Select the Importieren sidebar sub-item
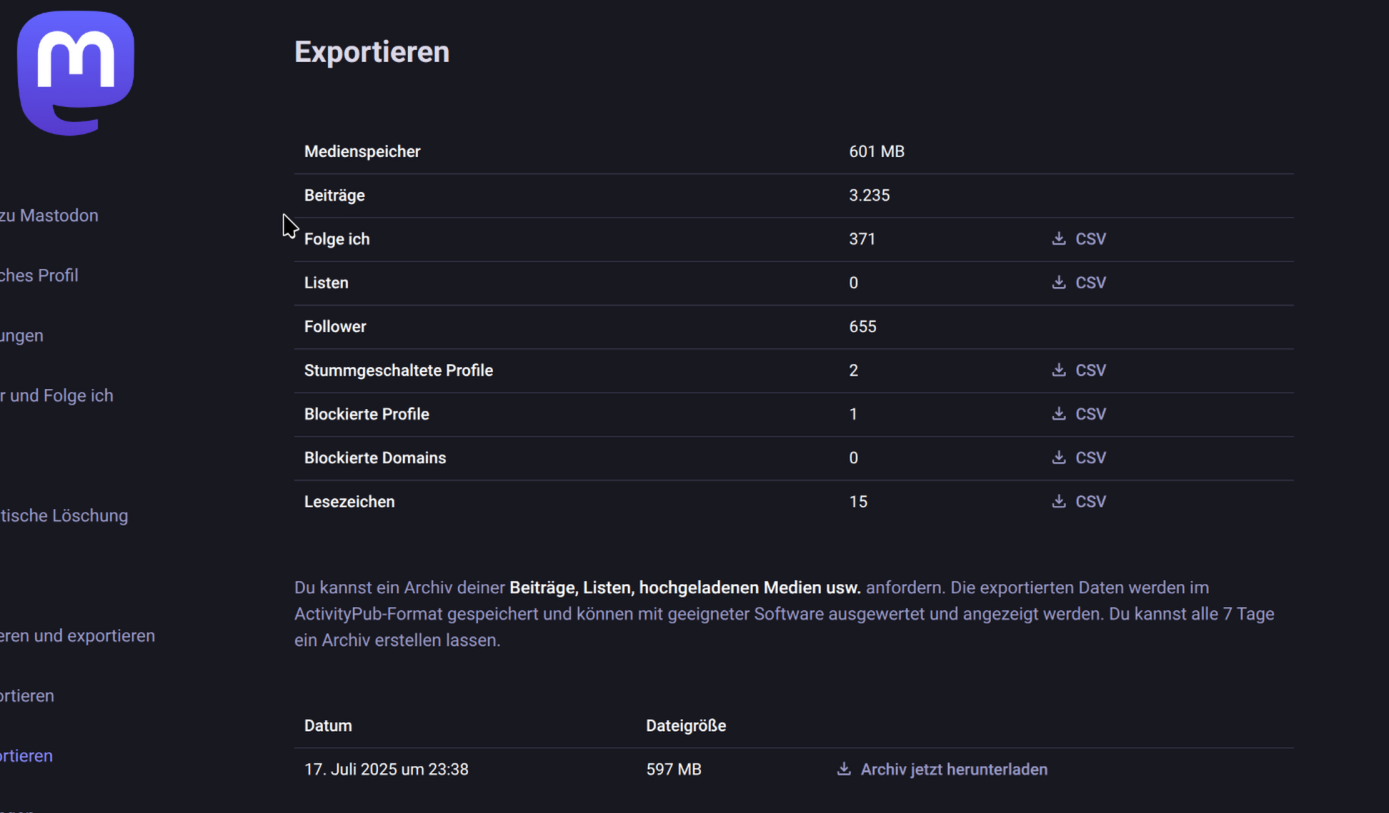Image resolution: width=1389 pixels, height=813 pixels. pos(27,696)
